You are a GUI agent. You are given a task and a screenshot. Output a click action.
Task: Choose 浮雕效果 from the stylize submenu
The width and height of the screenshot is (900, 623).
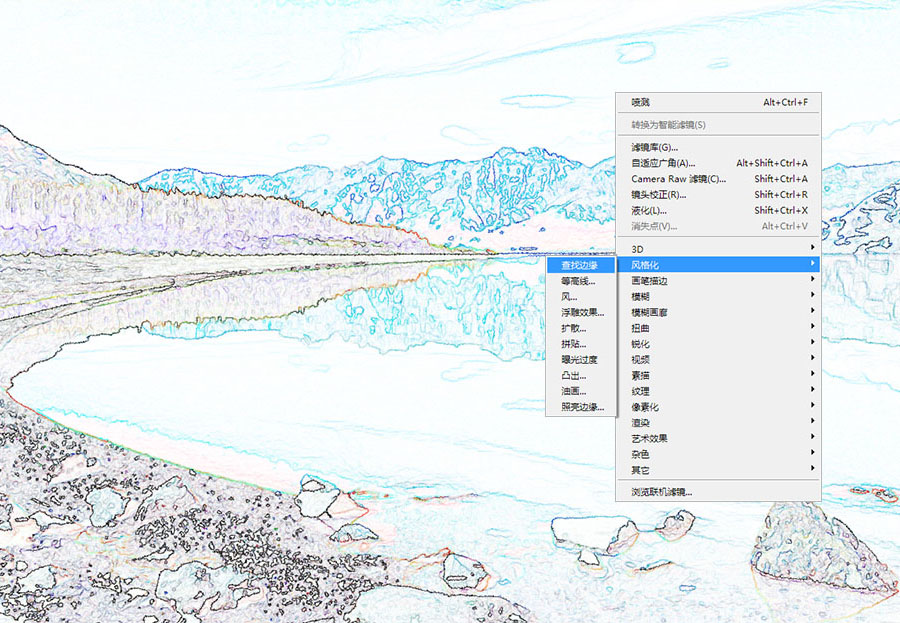pyautogui.click(x=580, y=313)
